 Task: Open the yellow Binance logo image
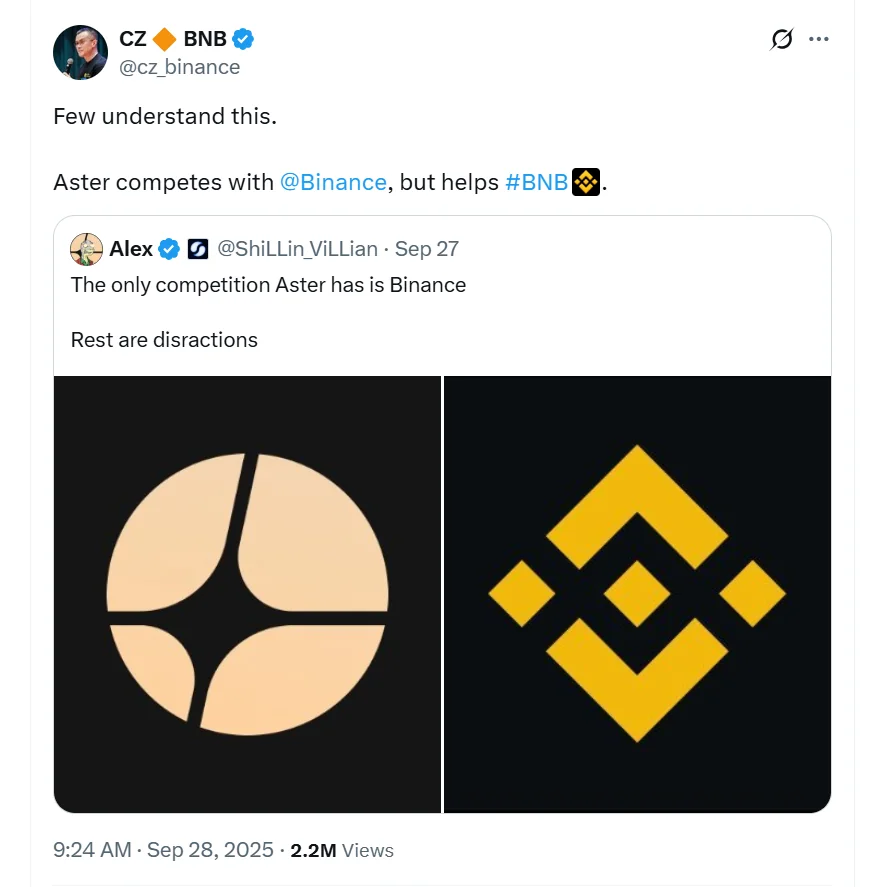637,594
